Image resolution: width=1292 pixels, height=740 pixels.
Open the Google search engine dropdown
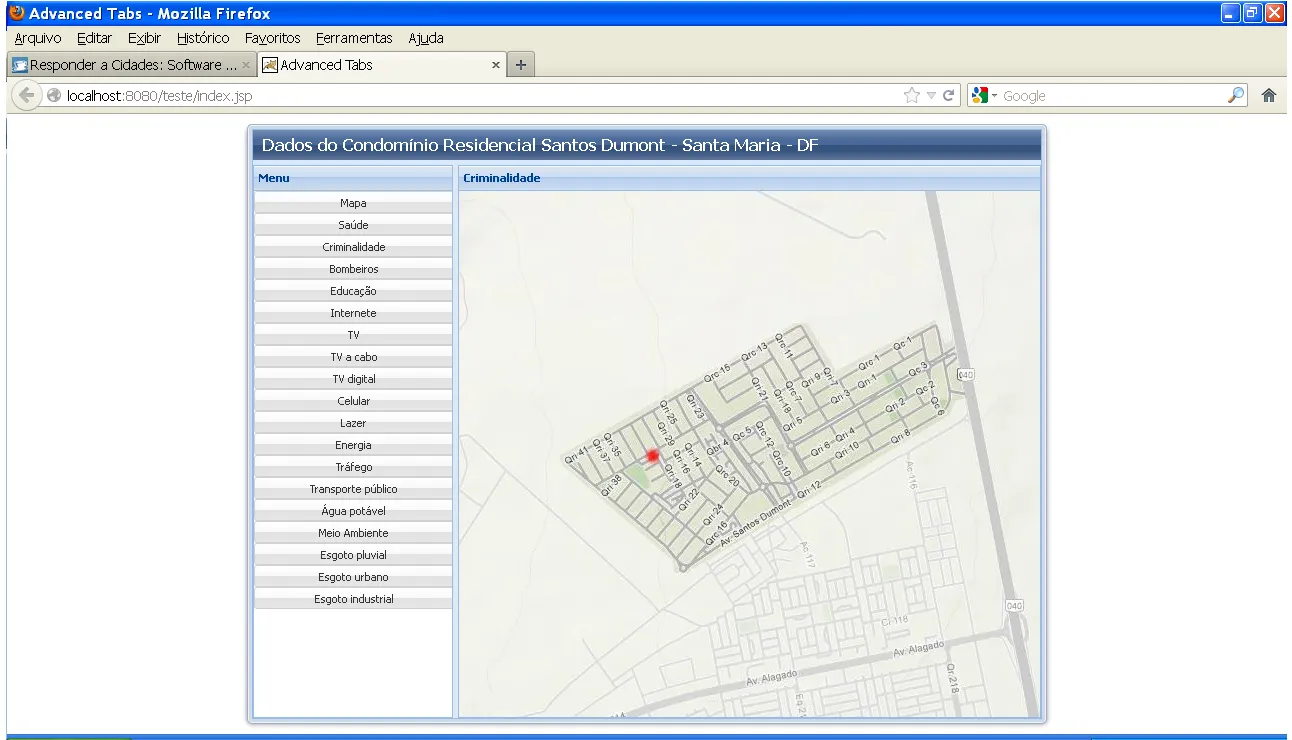tap(983, 96)
